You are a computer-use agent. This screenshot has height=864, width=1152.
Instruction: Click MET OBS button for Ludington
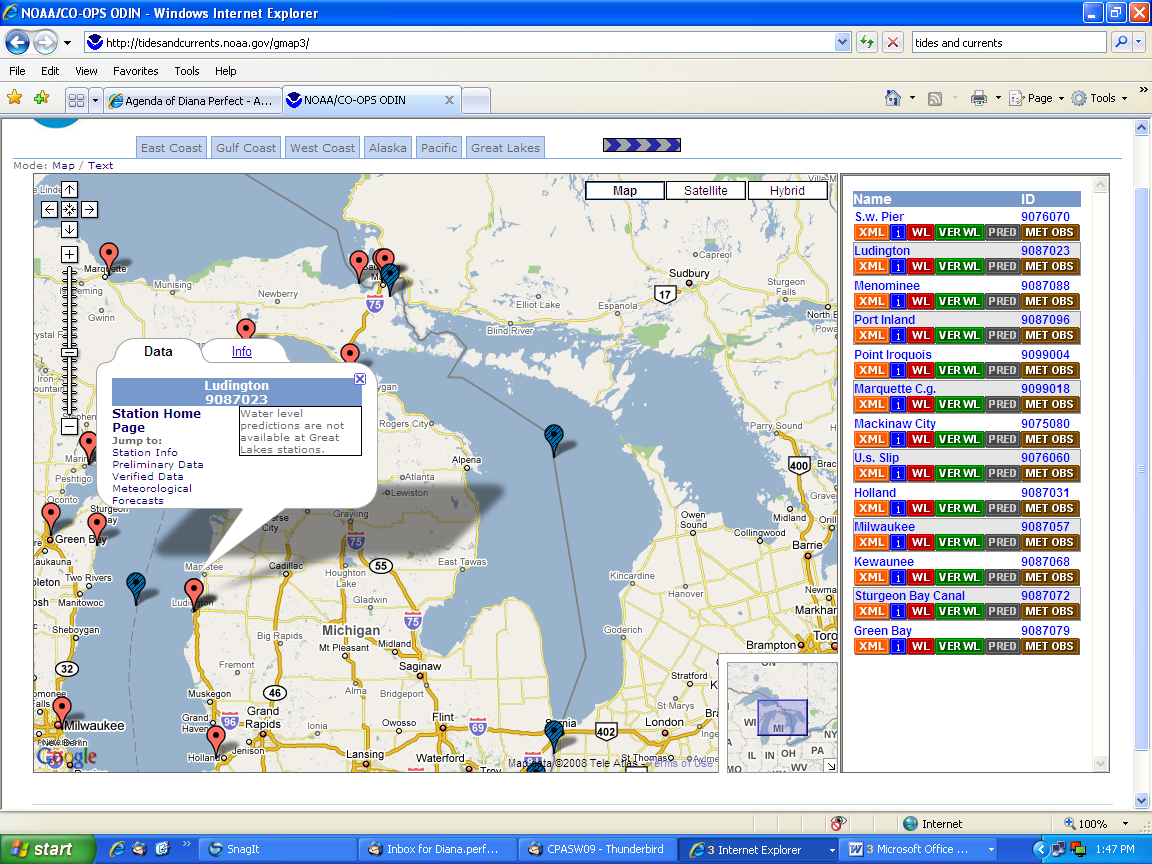[1049, 267]
